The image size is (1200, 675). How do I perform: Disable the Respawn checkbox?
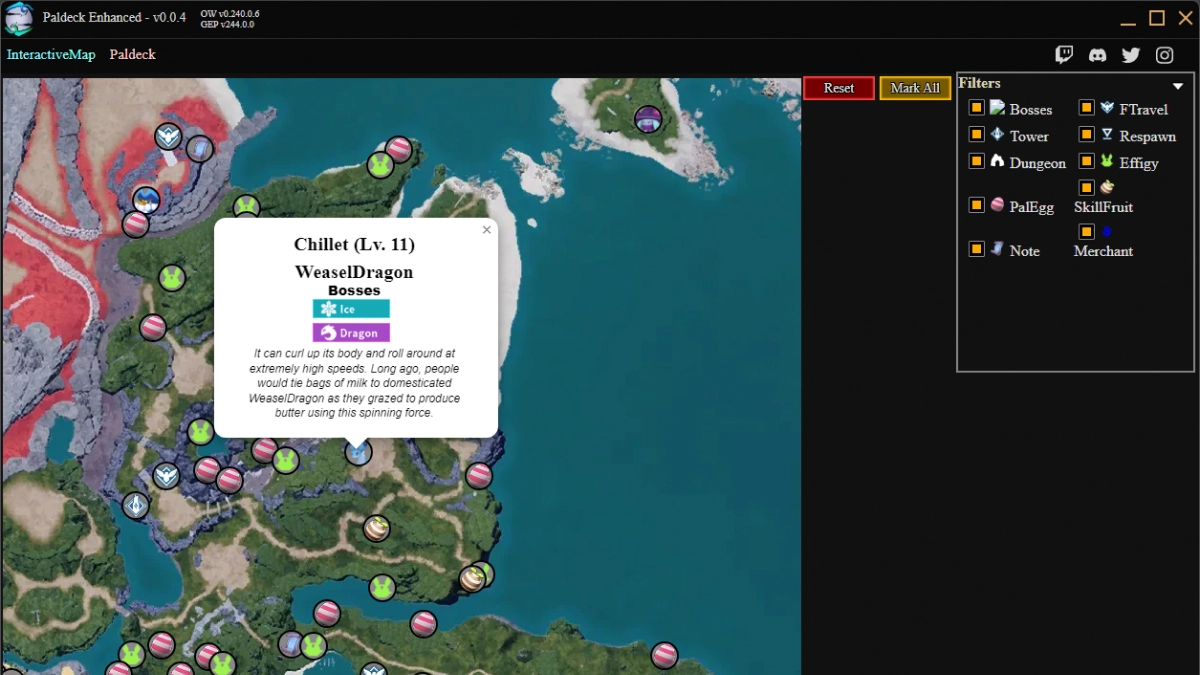(x=1085, y=133)
